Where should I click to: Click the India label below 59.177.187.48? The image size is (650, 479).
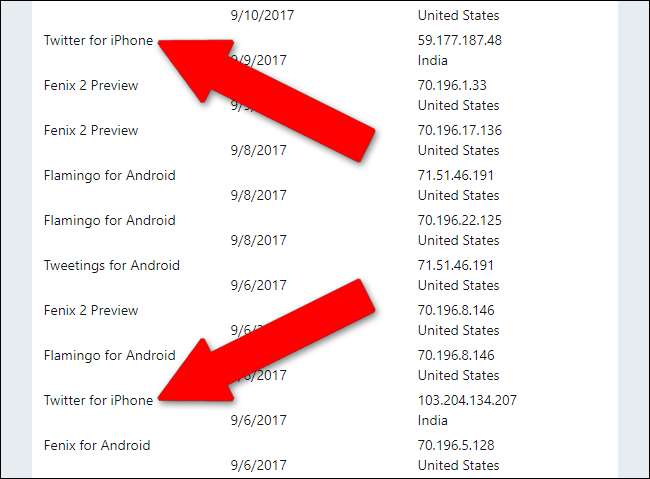432,61
